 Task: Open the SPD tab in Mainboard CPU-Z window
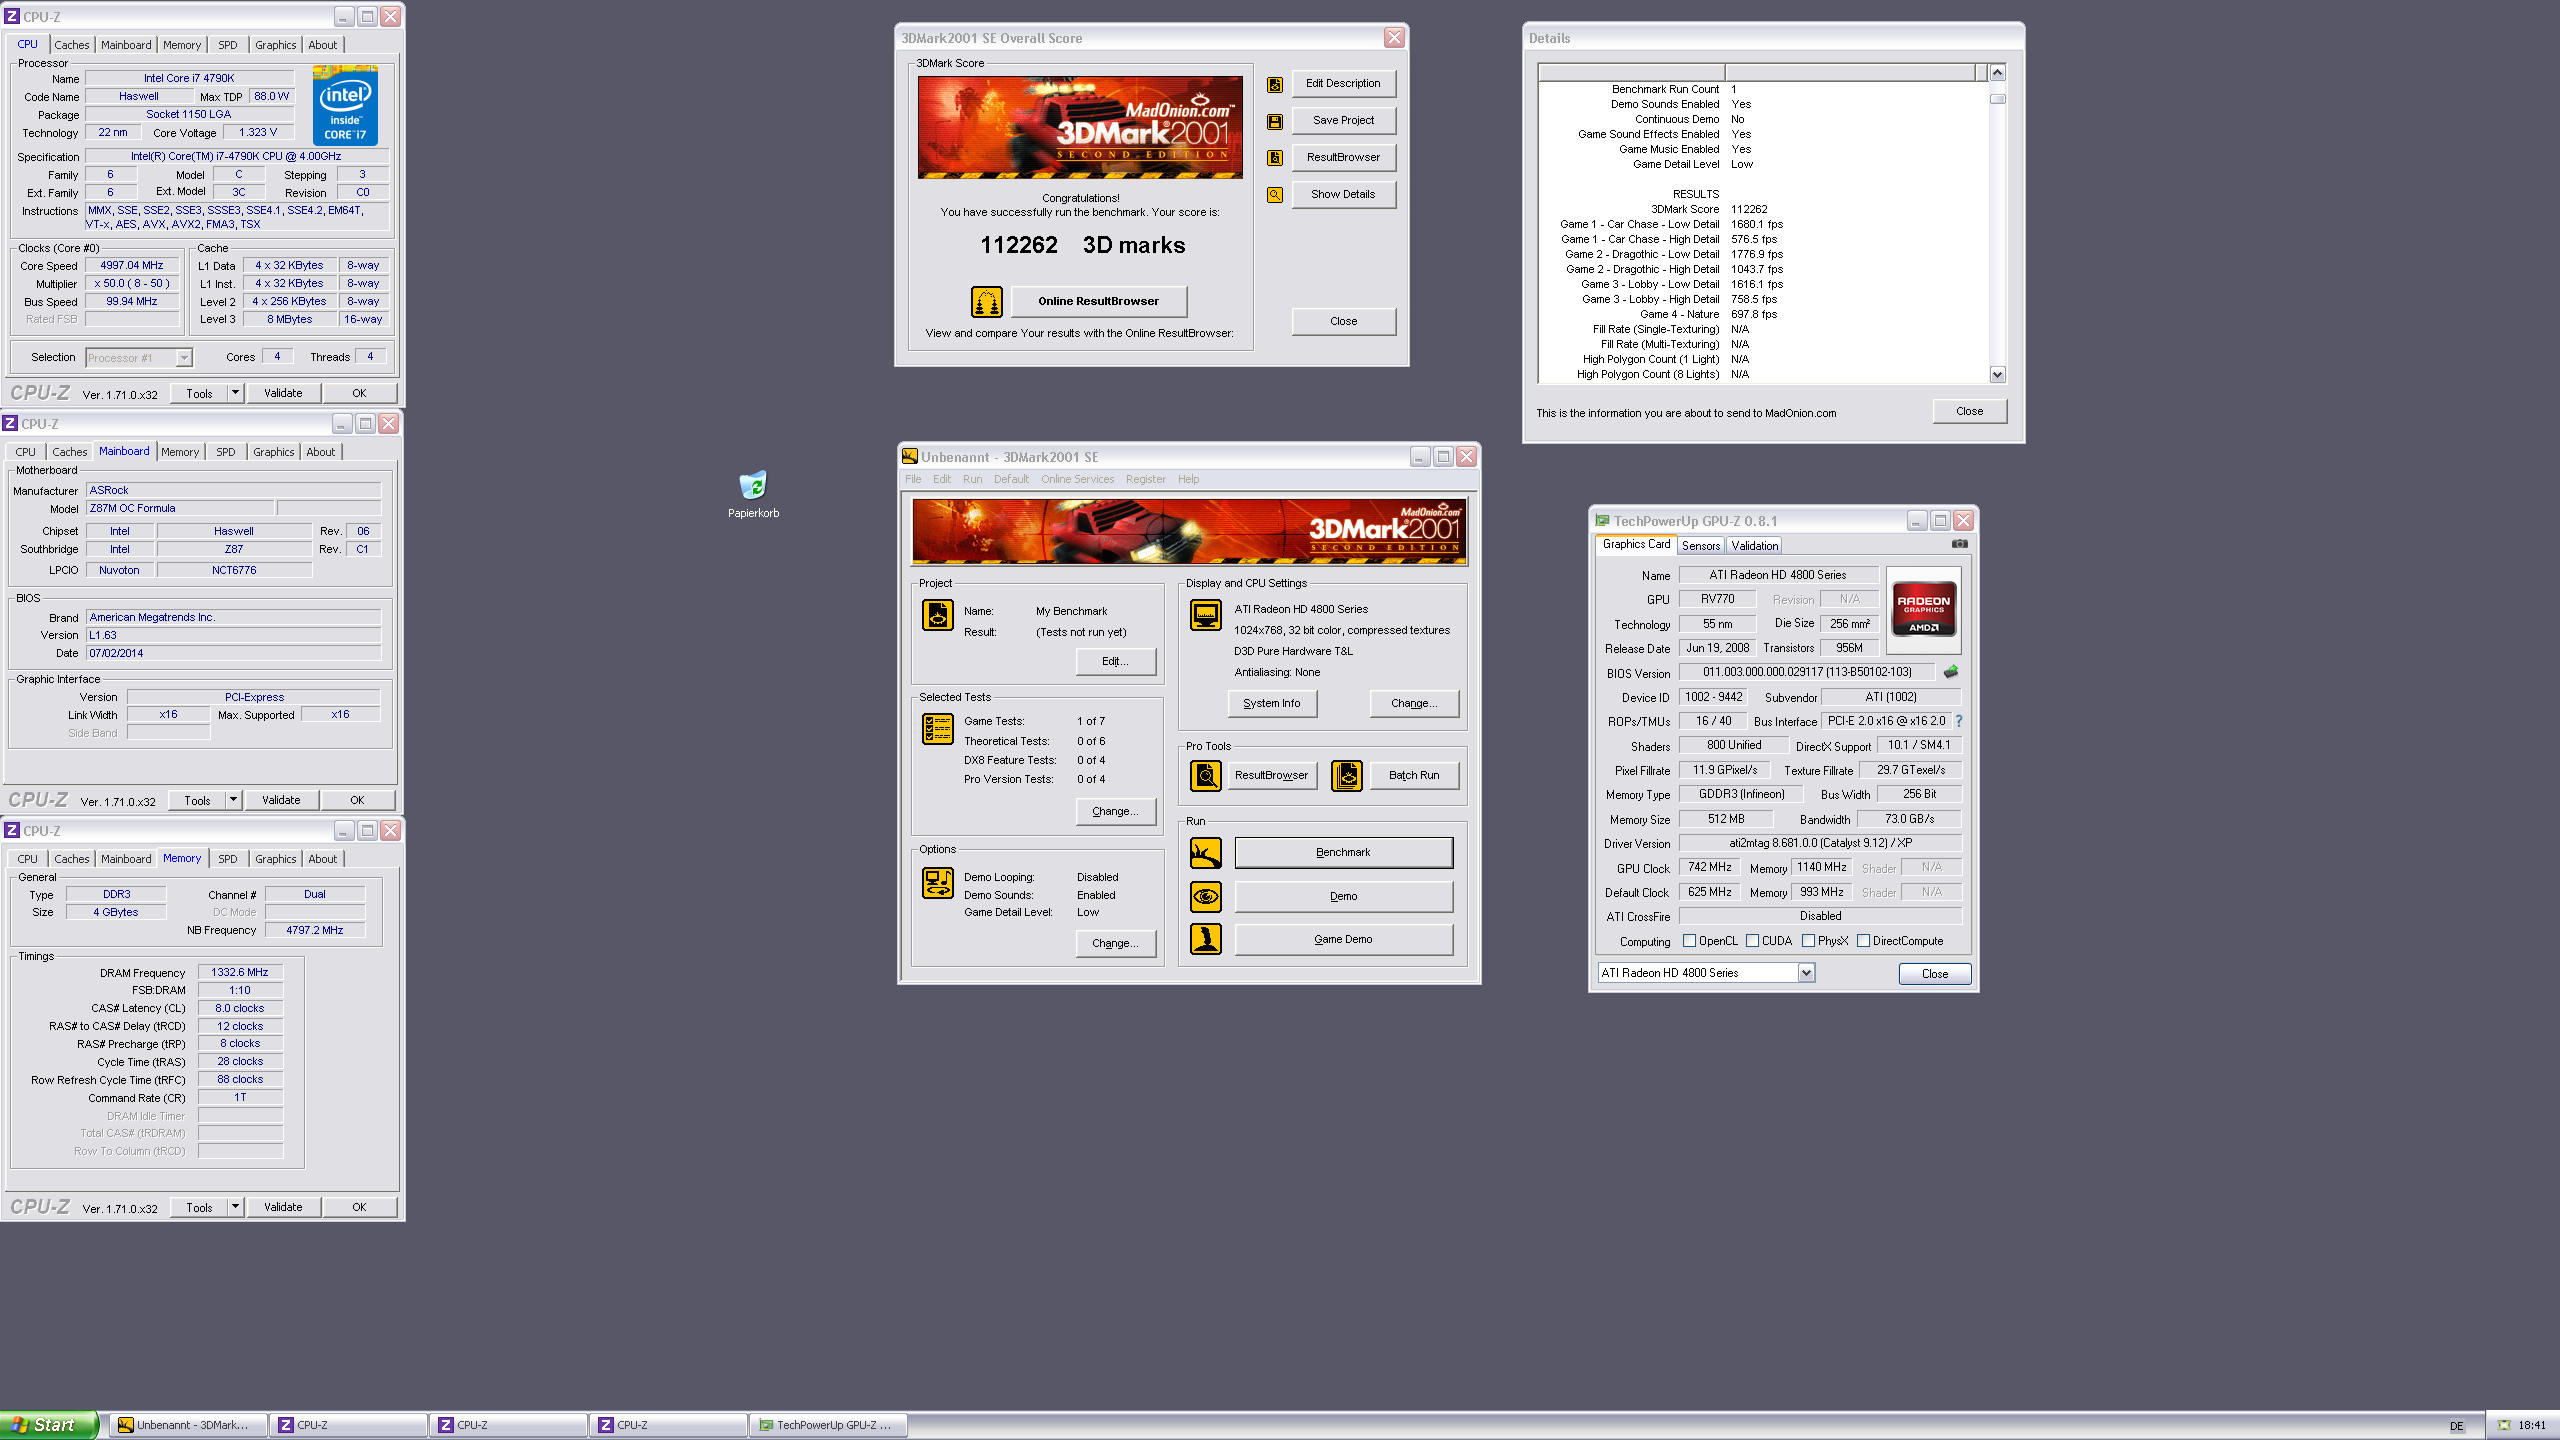(x=226, y=452)
